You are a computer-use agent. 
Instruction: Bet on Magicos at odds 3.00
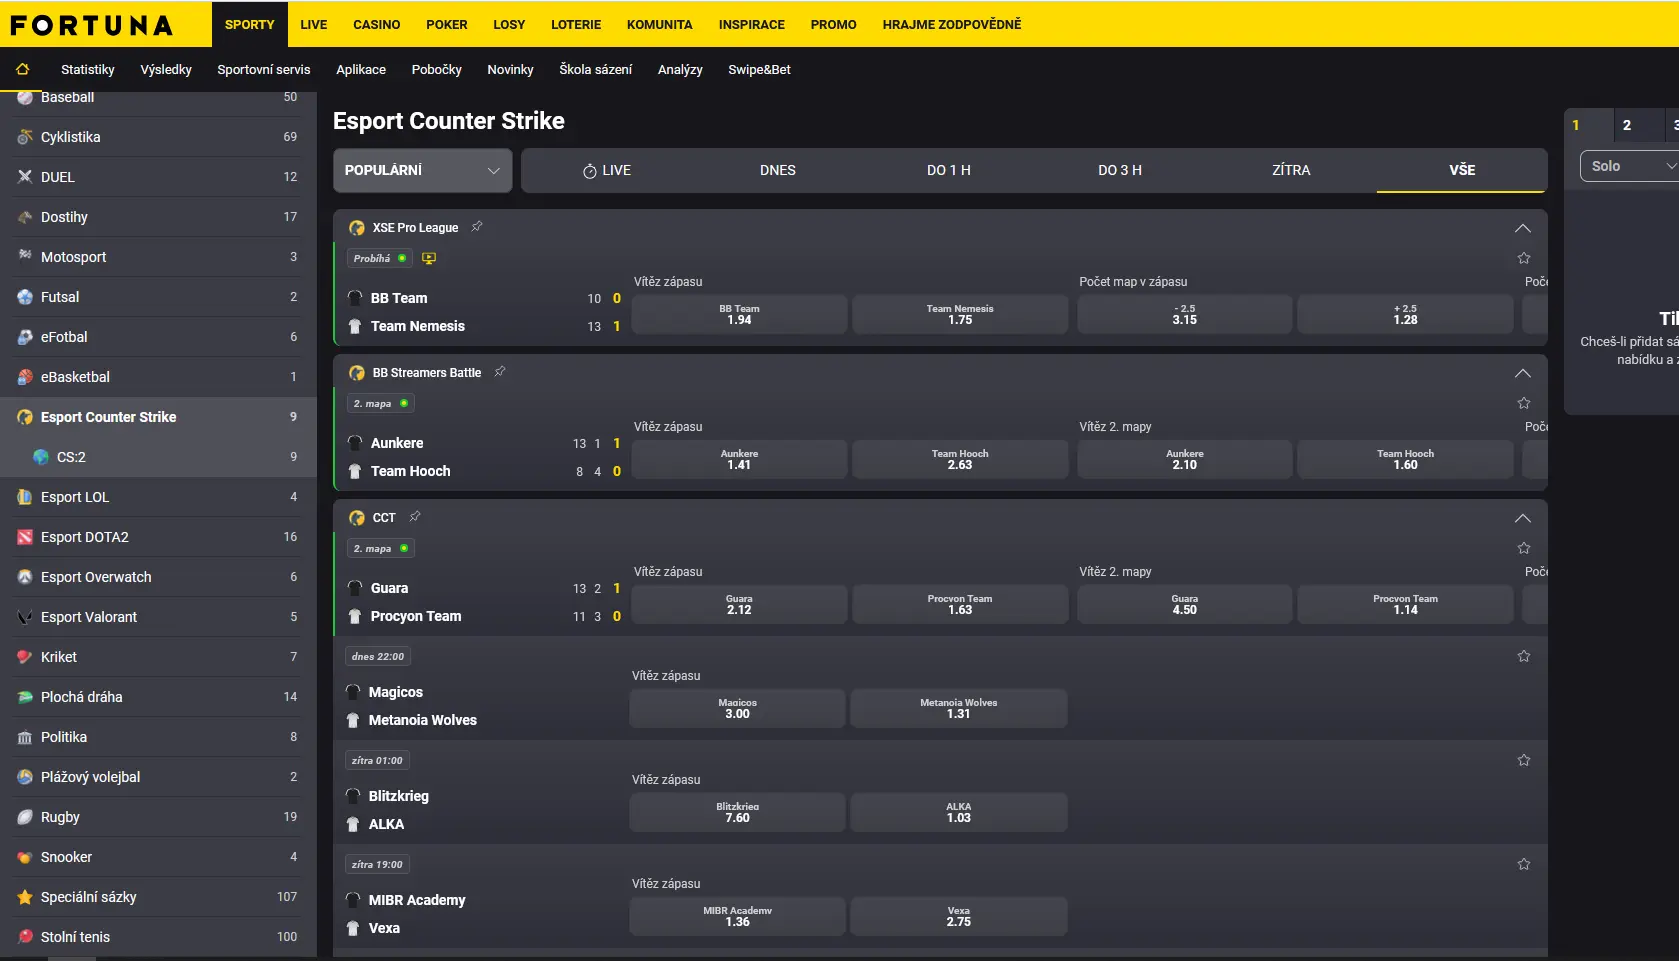(x=738, y=708)
